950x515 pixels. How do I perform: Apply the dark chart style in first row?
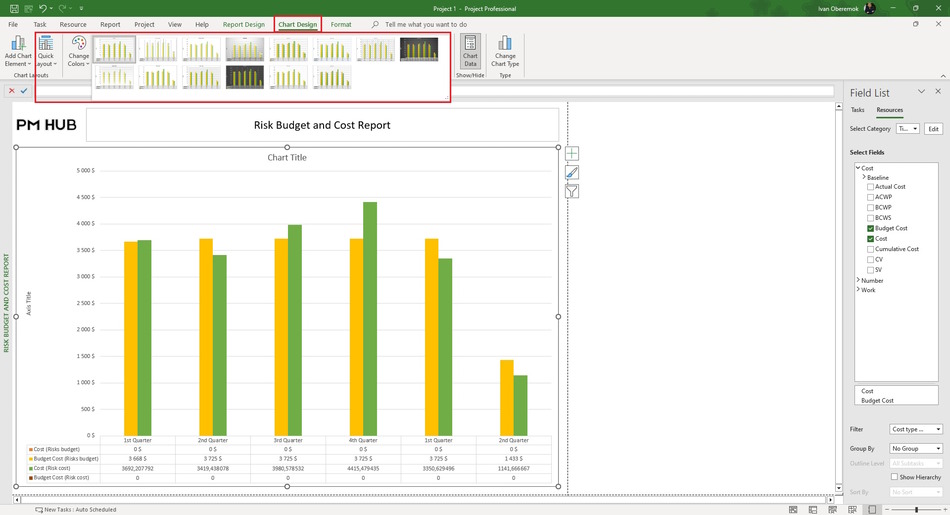tap(419, 50)
